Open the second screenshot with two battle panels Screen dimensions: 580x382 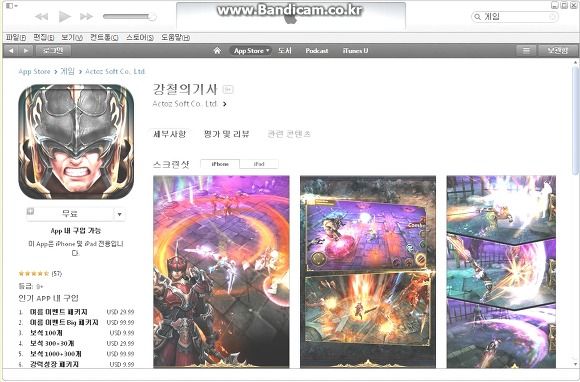(368, 271)
